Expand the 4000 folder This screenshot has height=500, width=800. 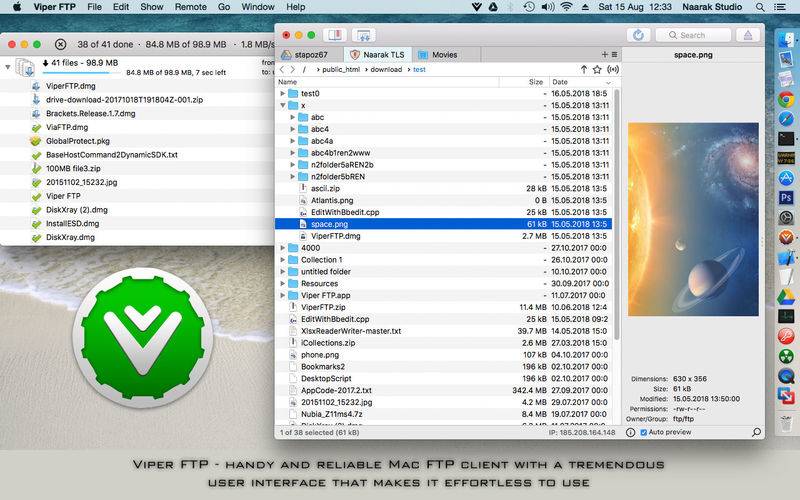pyautogui.click(x=283, y=247)
